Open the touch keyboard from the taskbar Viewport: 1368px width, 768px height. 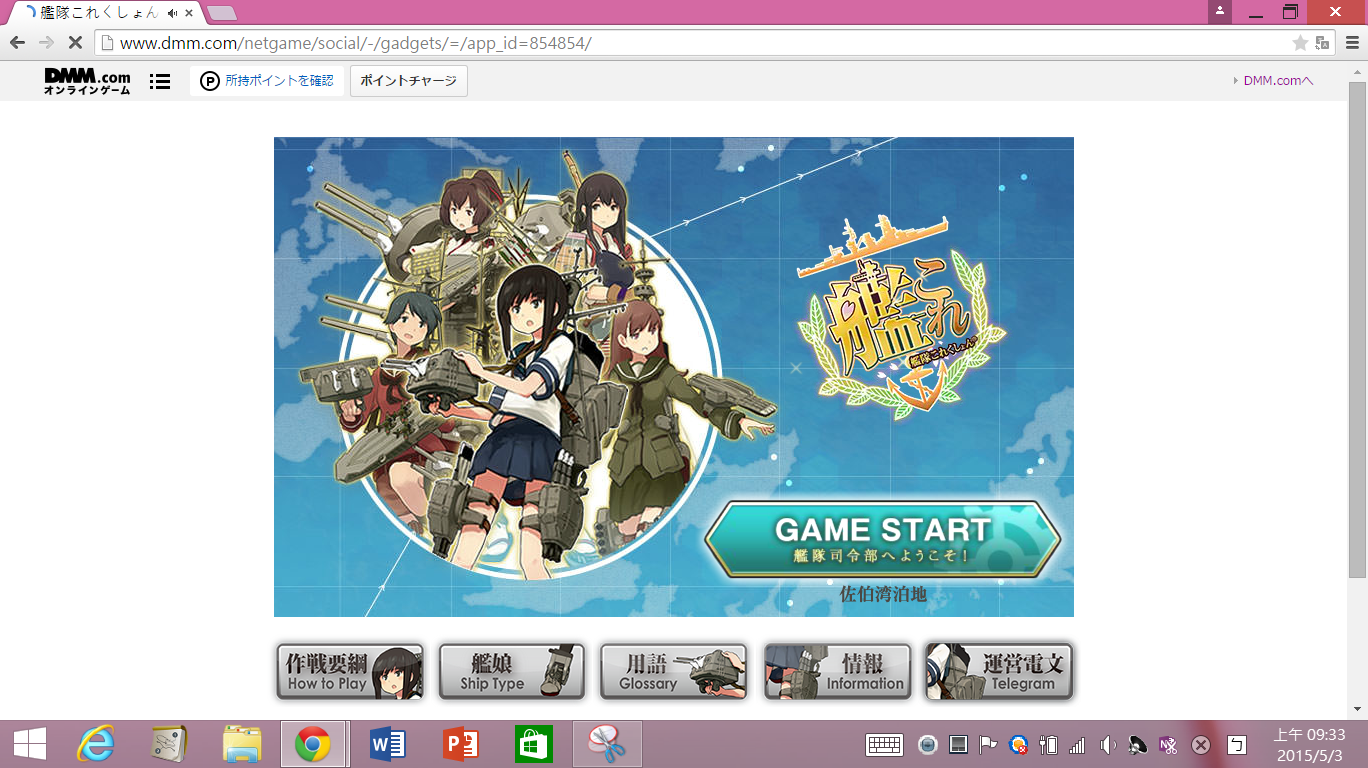(x=885, y=745)
